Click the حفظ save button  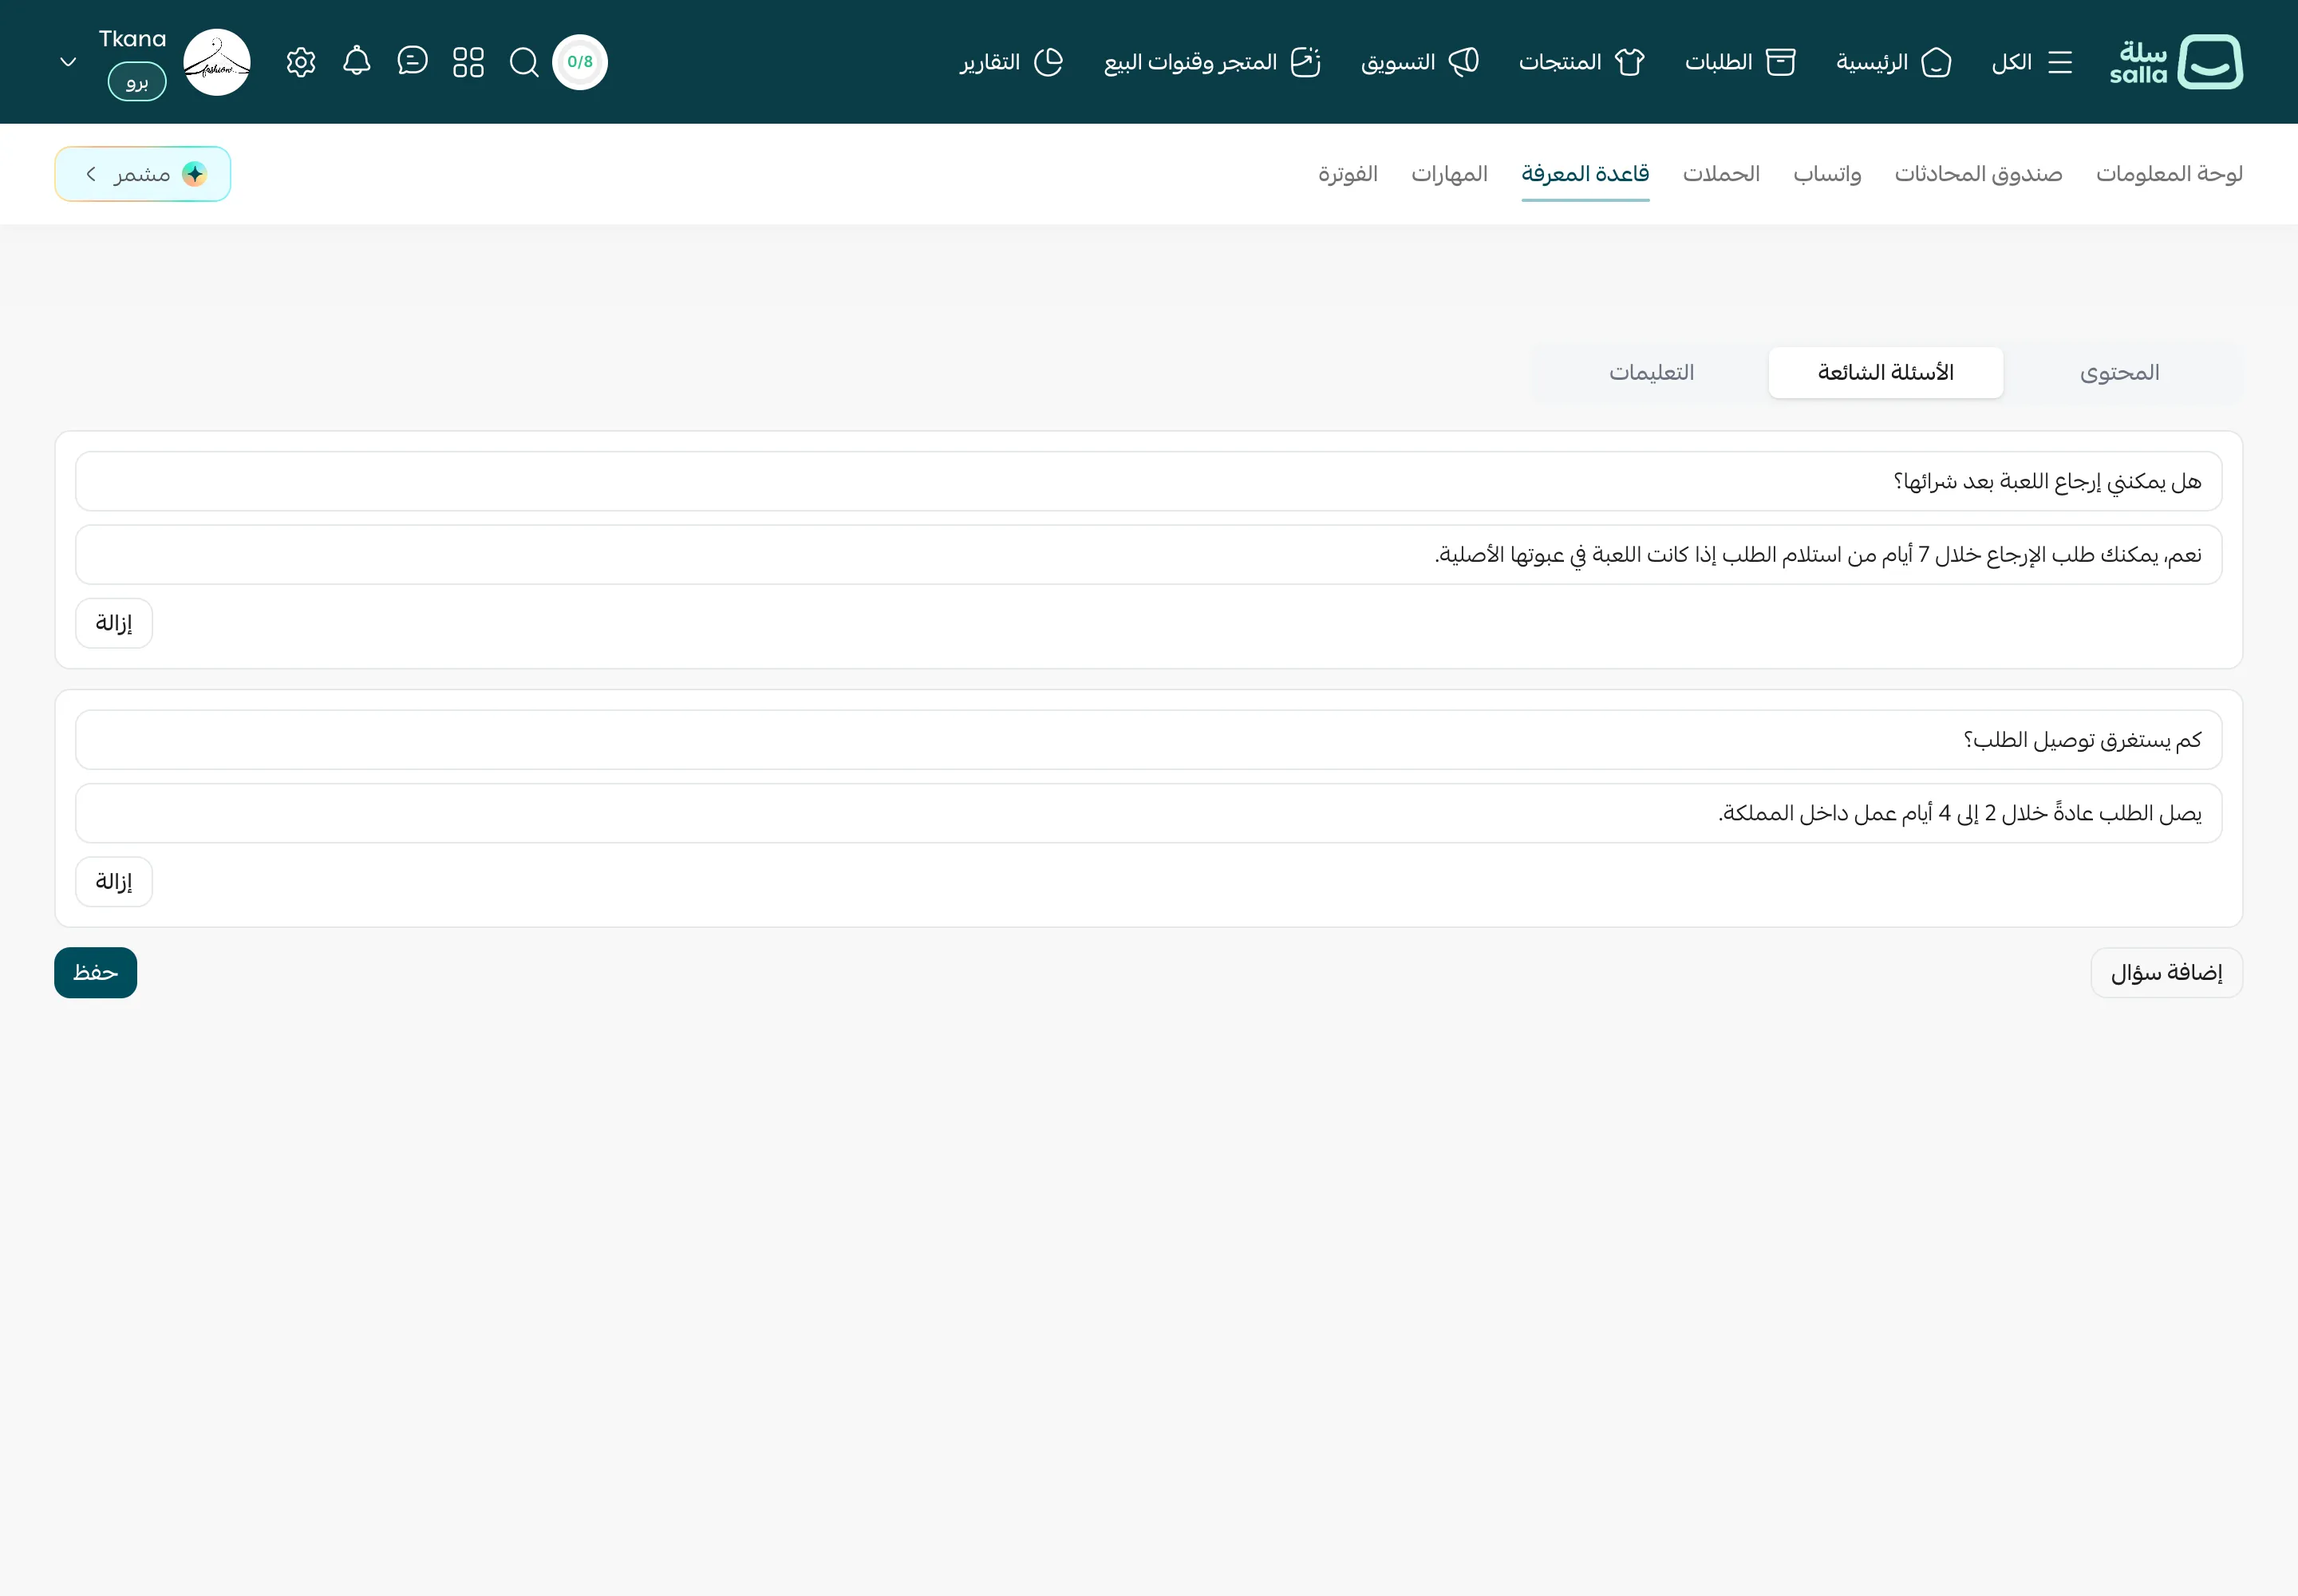[x=96, y=973]
